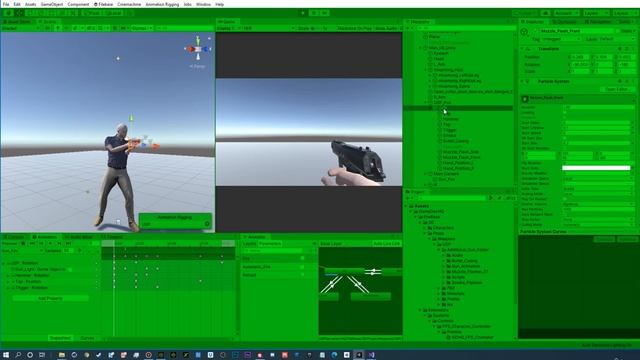Toggle Mute Audio in Game view
640x360 pixels.
[x=387, y=28]
